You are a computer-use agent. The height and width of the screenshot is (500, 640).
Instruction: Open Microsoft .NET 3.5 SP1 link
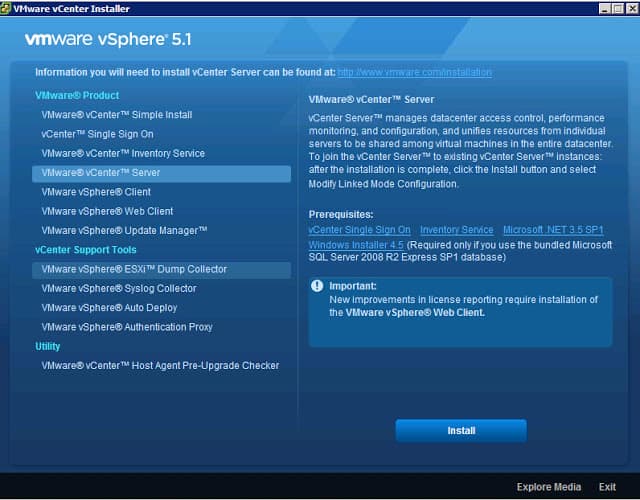pos(553,230)
